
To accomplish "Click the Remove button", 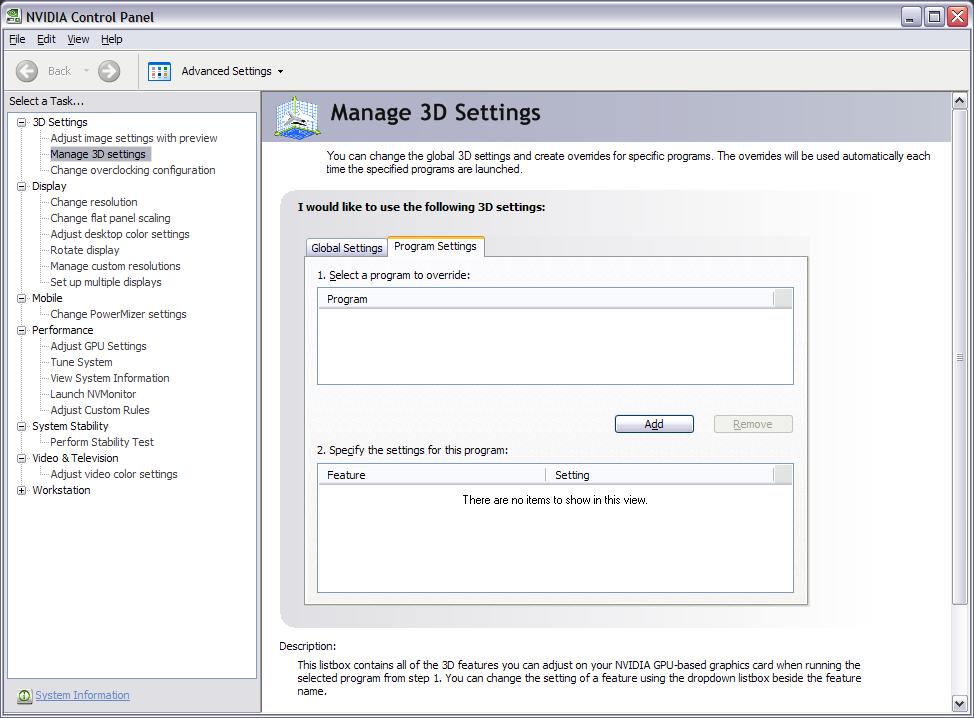I will coord(753,424).
